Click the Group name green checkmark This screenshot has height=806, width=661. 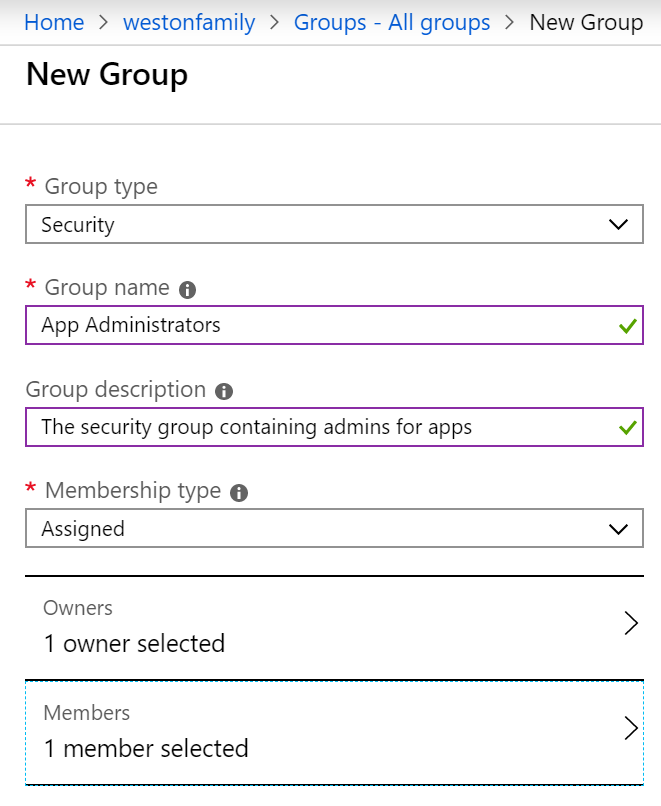(x=628, y=325)
